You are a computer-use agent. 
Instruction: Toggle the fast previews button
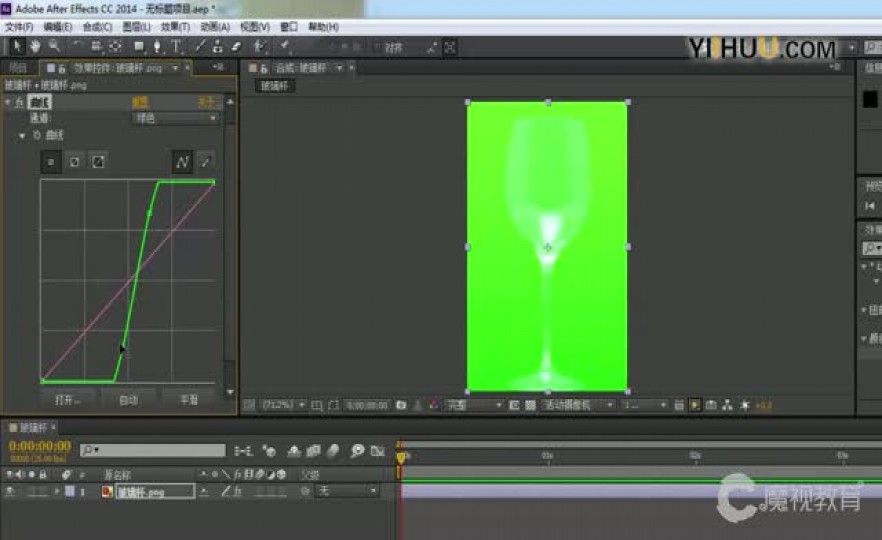point(695,405)
